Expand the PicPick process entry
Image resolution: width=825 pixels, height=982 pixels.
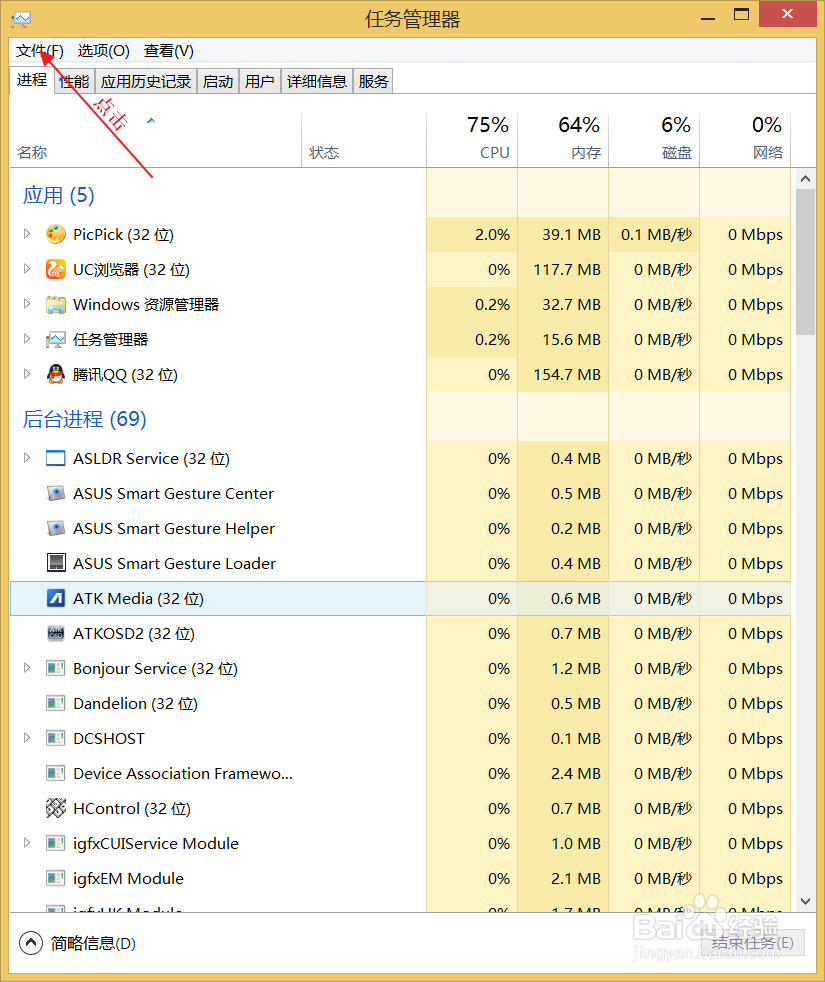pyautogui.click(x=26, y=234)
